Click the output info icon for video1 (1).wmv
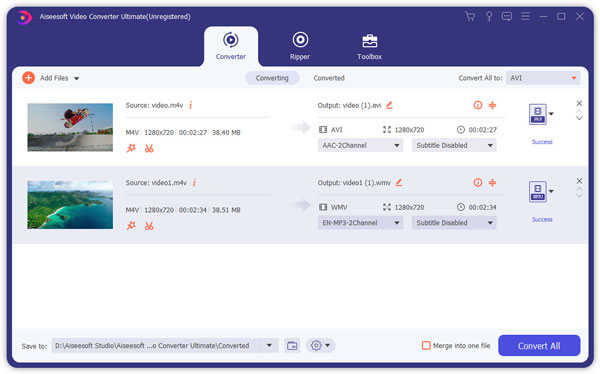Screen dimensions: 600x374 [x=478, y=183]
